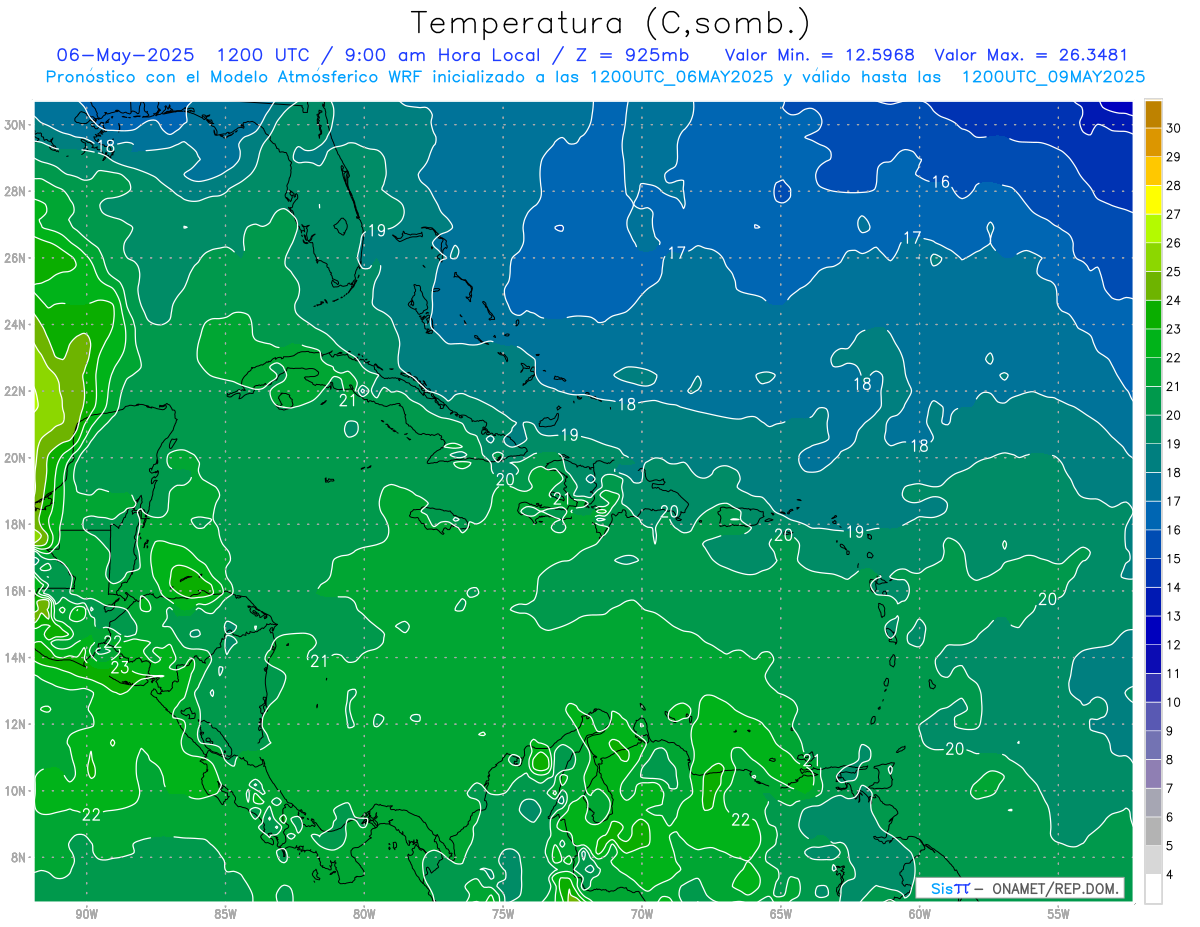
Task: Click '9:00 am Hora Local' text
Action: [445, 55]
